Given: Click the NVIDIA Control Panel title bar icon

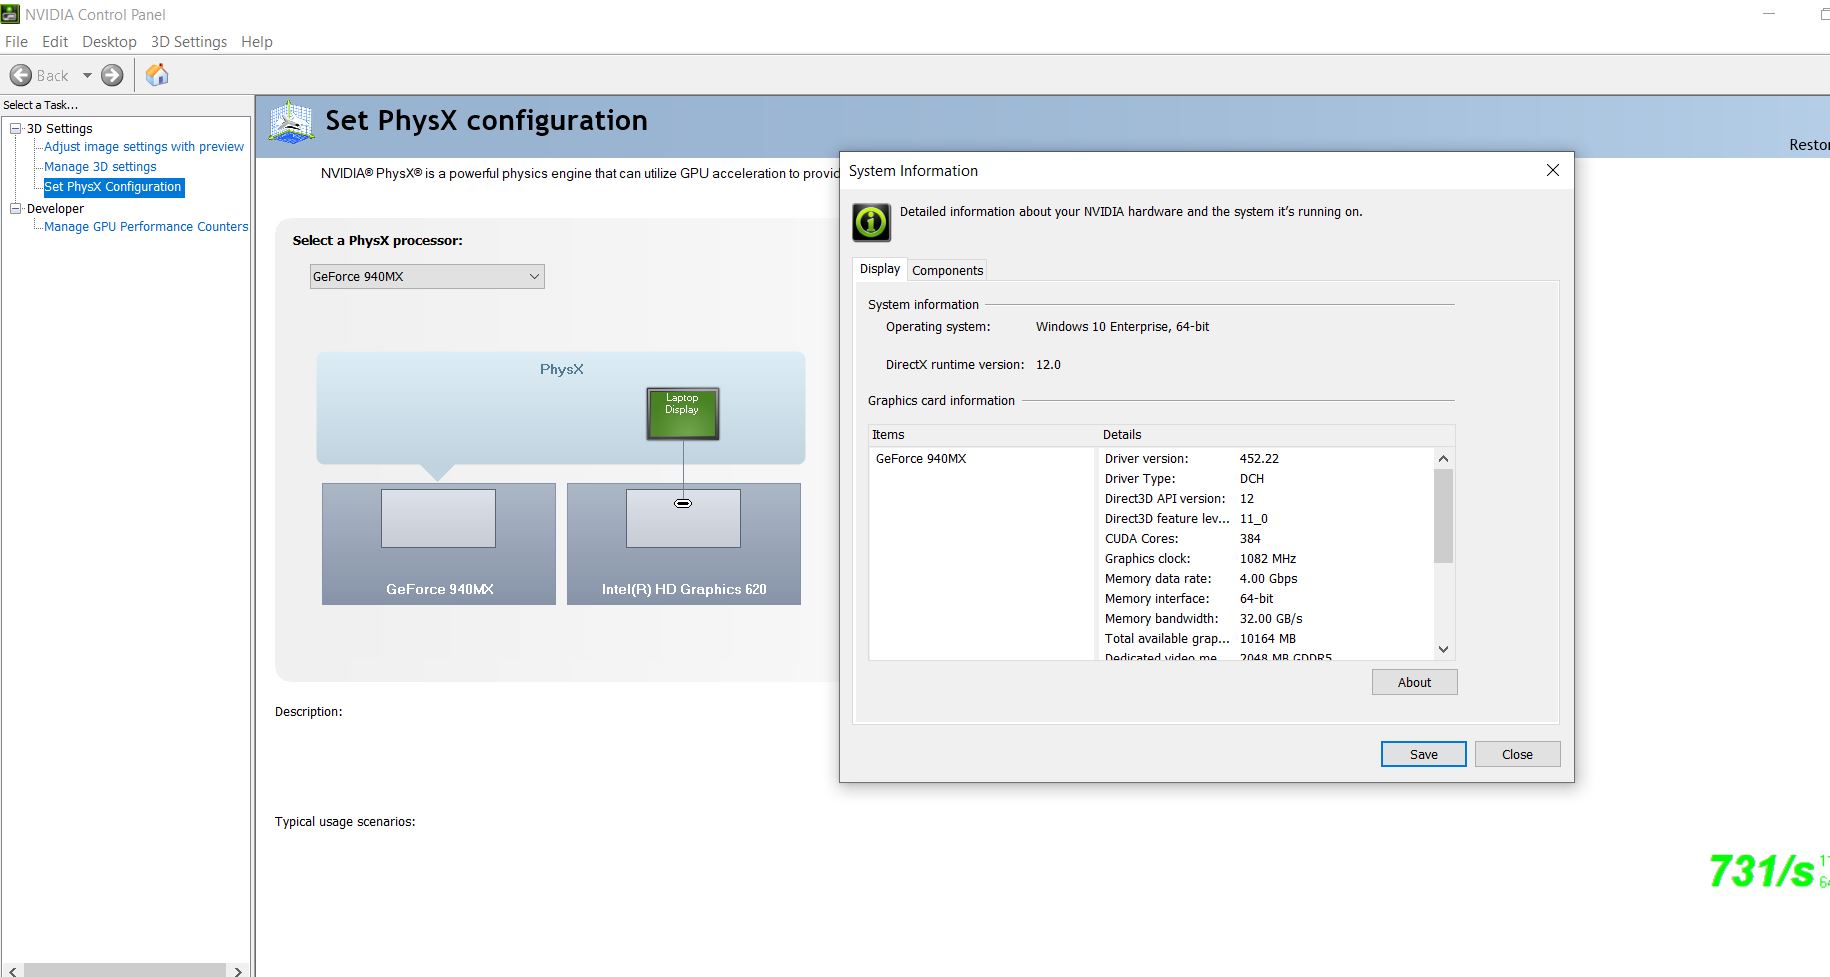Looking at the screenshot, I should (10, 14).
